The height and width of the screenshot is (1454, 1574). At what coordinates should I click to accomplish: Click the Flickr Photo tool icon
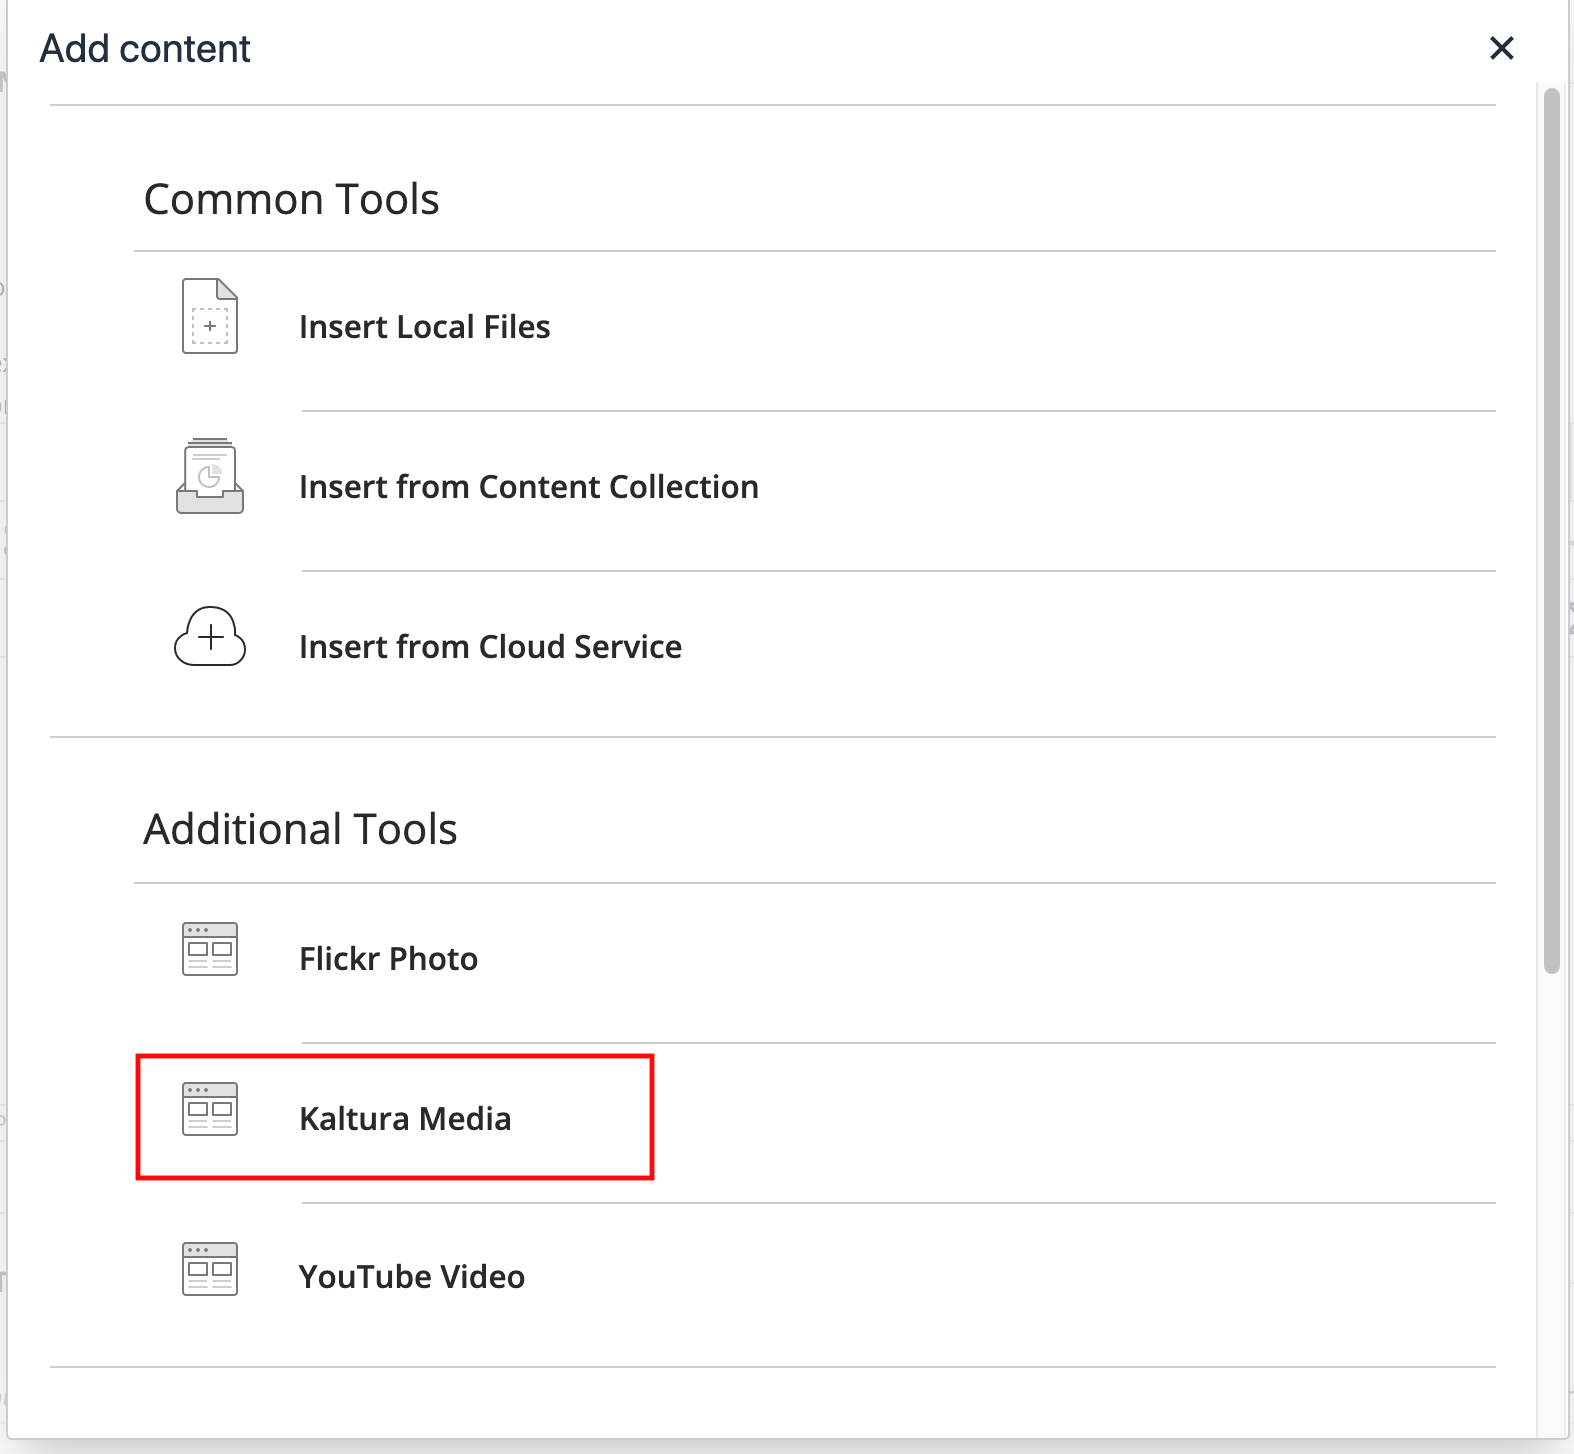pos(210,949)
